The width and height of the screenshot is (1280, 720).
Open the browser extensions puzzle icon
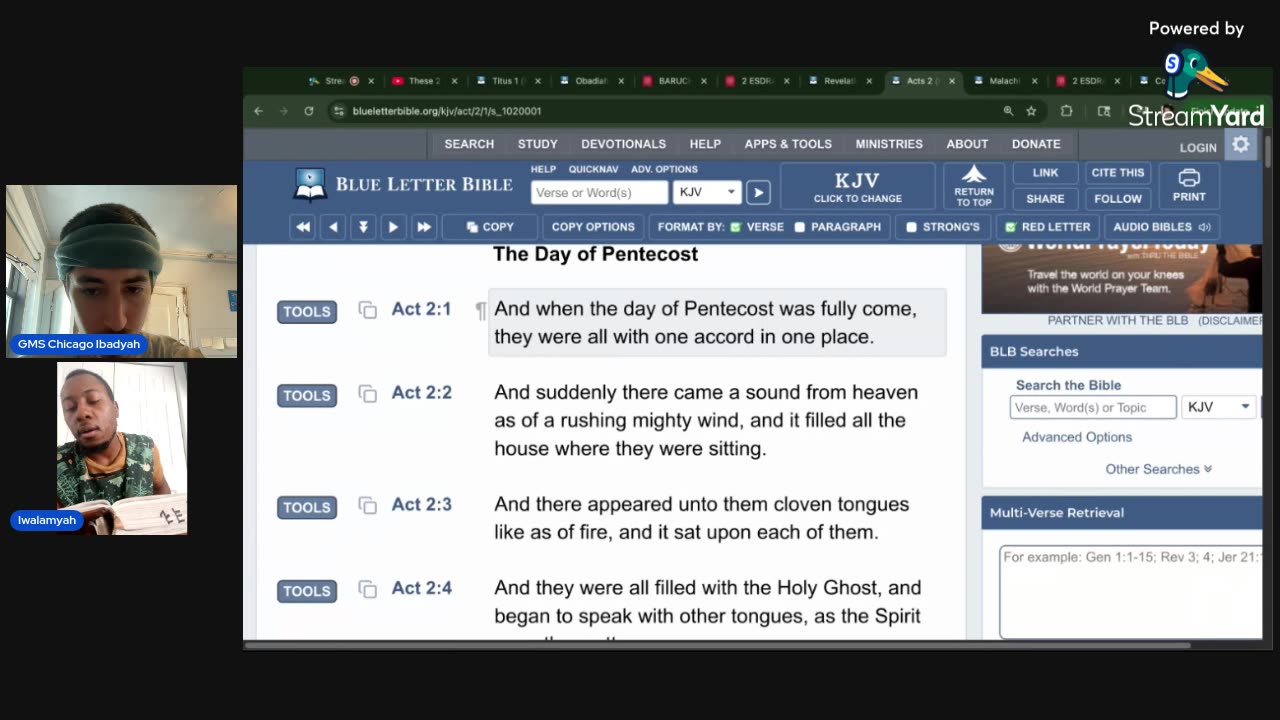tap(1066, 111)
